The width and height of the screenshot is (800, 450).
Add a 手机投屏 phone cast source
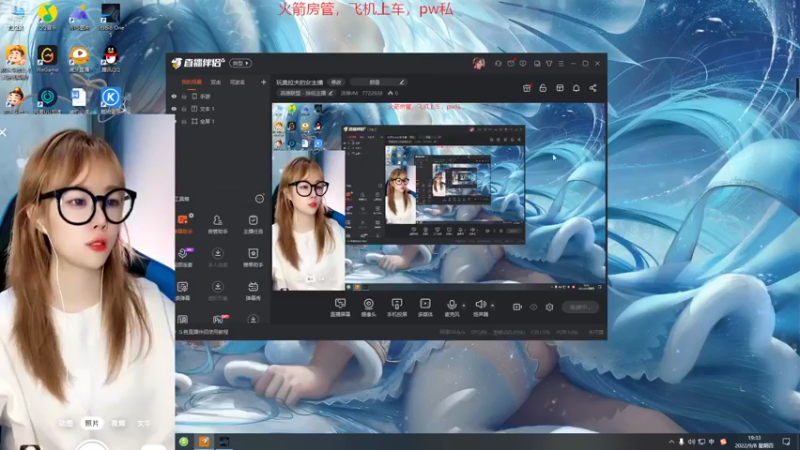tap(397, 308)
